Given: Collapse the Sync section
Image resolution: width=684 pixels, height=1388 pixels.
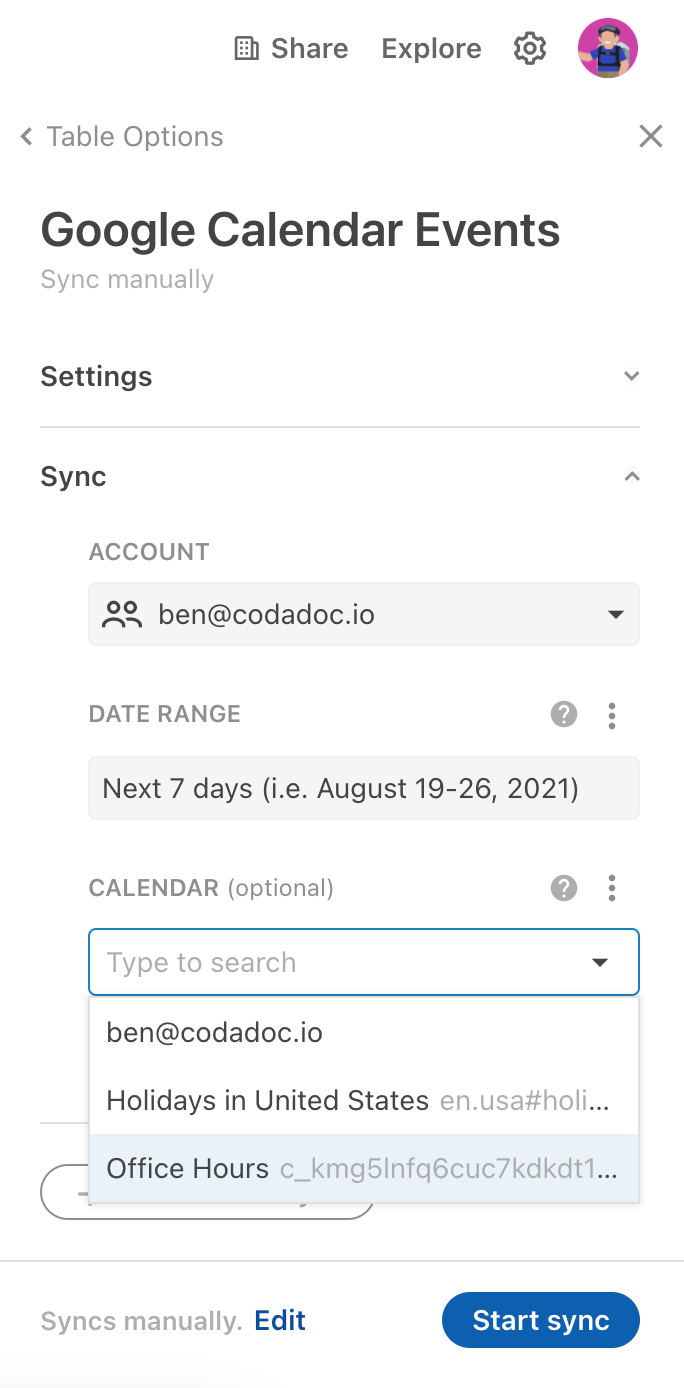Looking at the screenshot, I should coord(631,476).
